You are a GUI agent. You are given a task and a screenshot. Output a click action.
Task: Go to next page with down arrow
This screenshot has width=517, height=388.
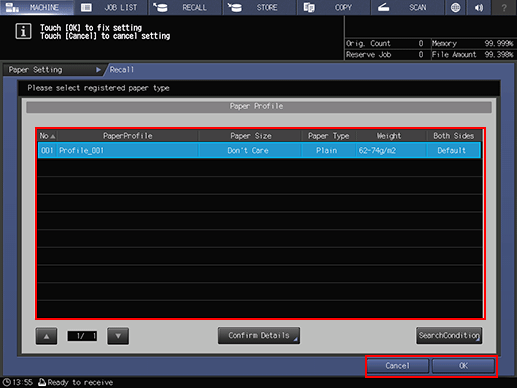pyautogui.click(x=118, y=336)
